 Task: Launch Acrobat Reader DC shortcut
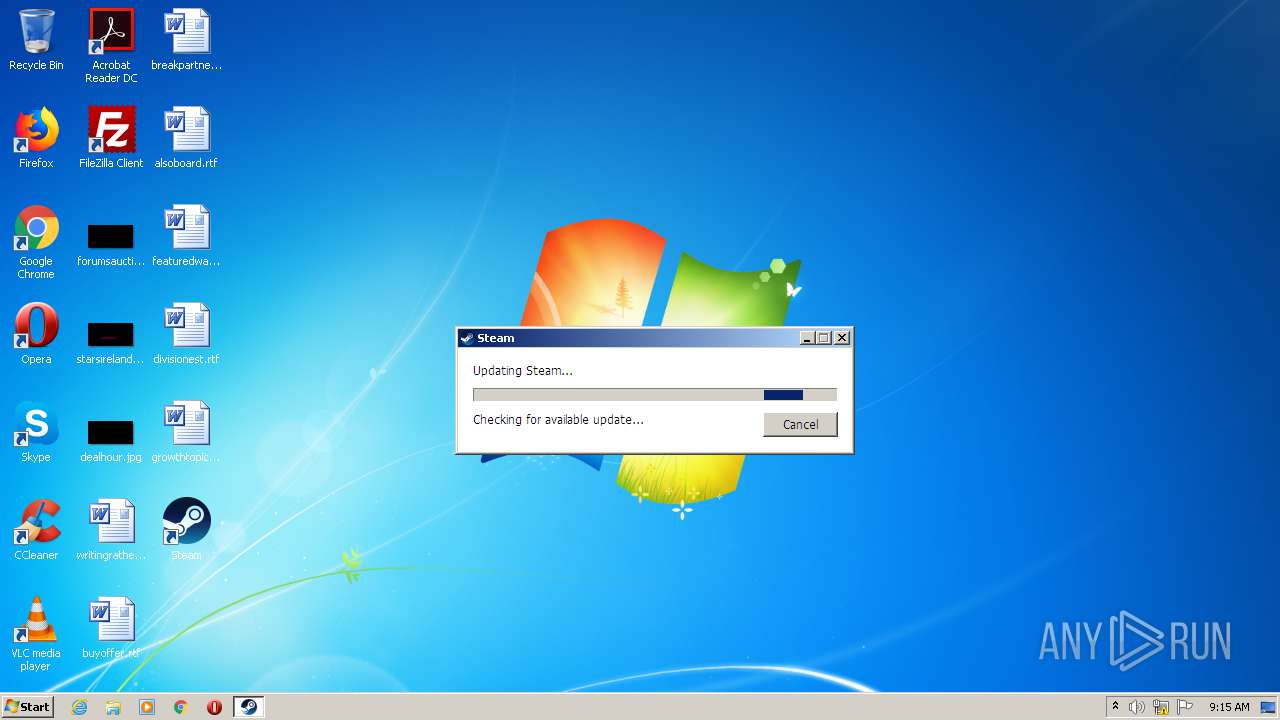pos(111,46)
